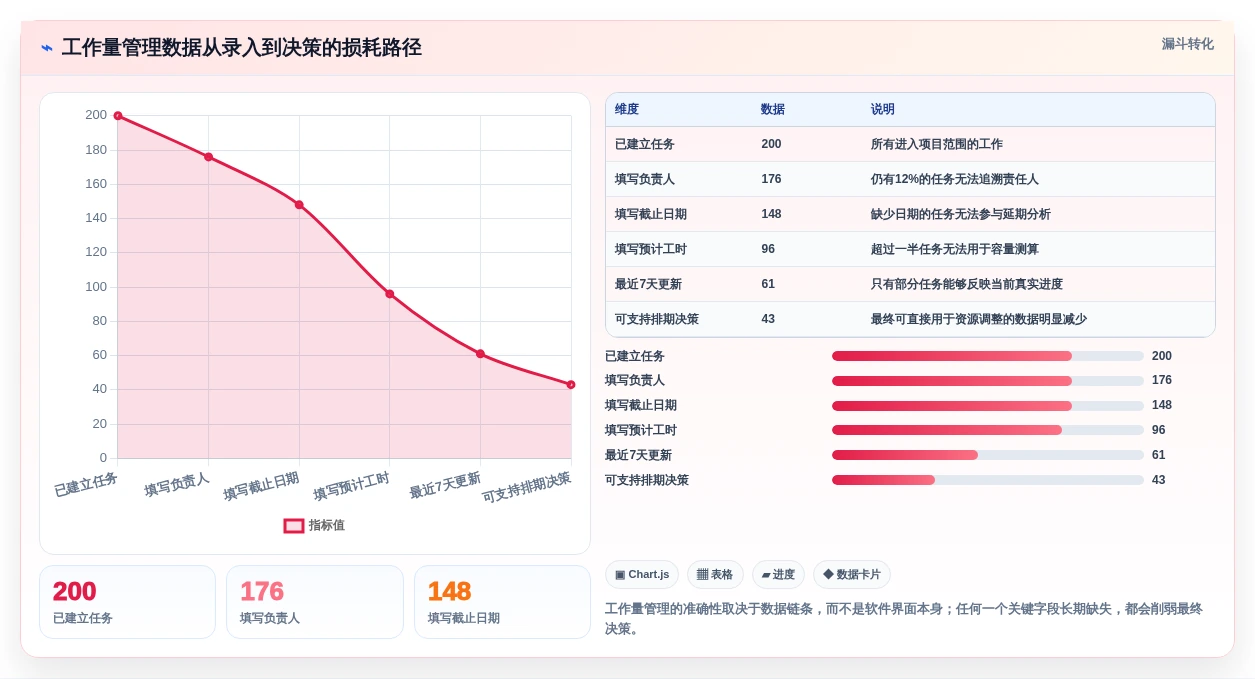
Task: Click table value 200
Action: [x=771, y=144]
